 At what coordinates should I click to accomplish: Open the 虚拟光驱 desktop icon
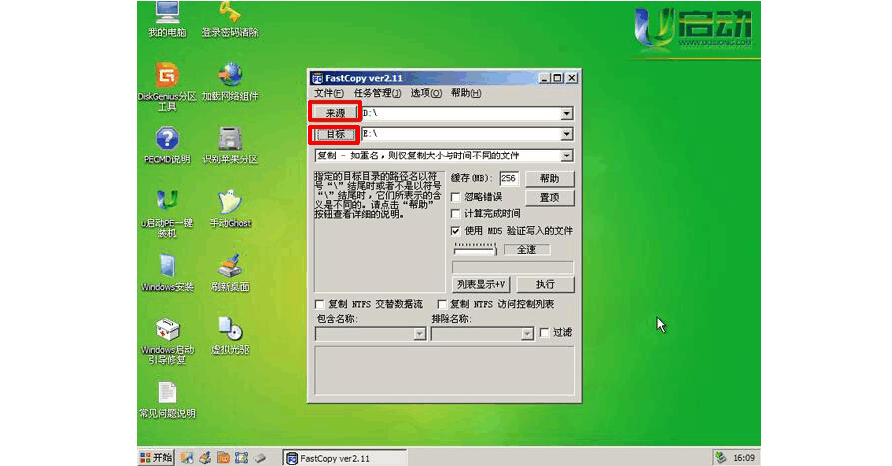[230, 330]
